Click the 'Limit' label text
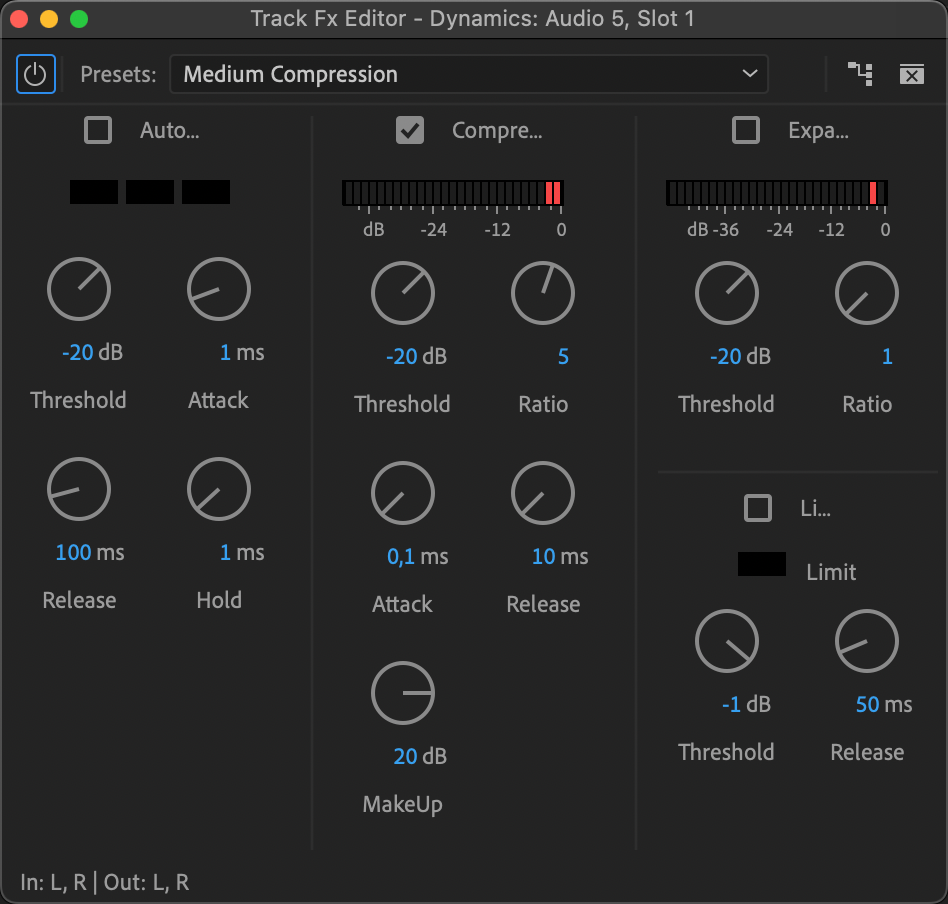 (831, 572)
